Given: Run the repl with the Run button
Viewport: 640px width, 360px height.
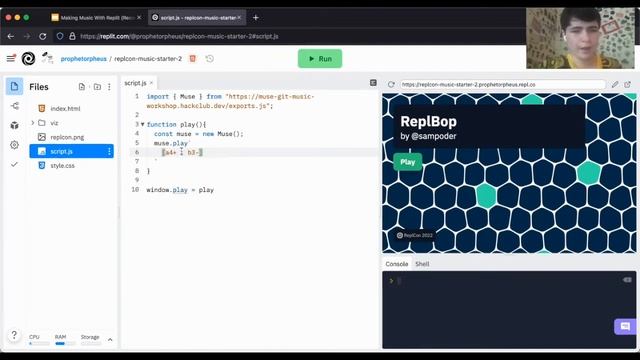Looking at the screenshot, I should click(x=320, y=58).
